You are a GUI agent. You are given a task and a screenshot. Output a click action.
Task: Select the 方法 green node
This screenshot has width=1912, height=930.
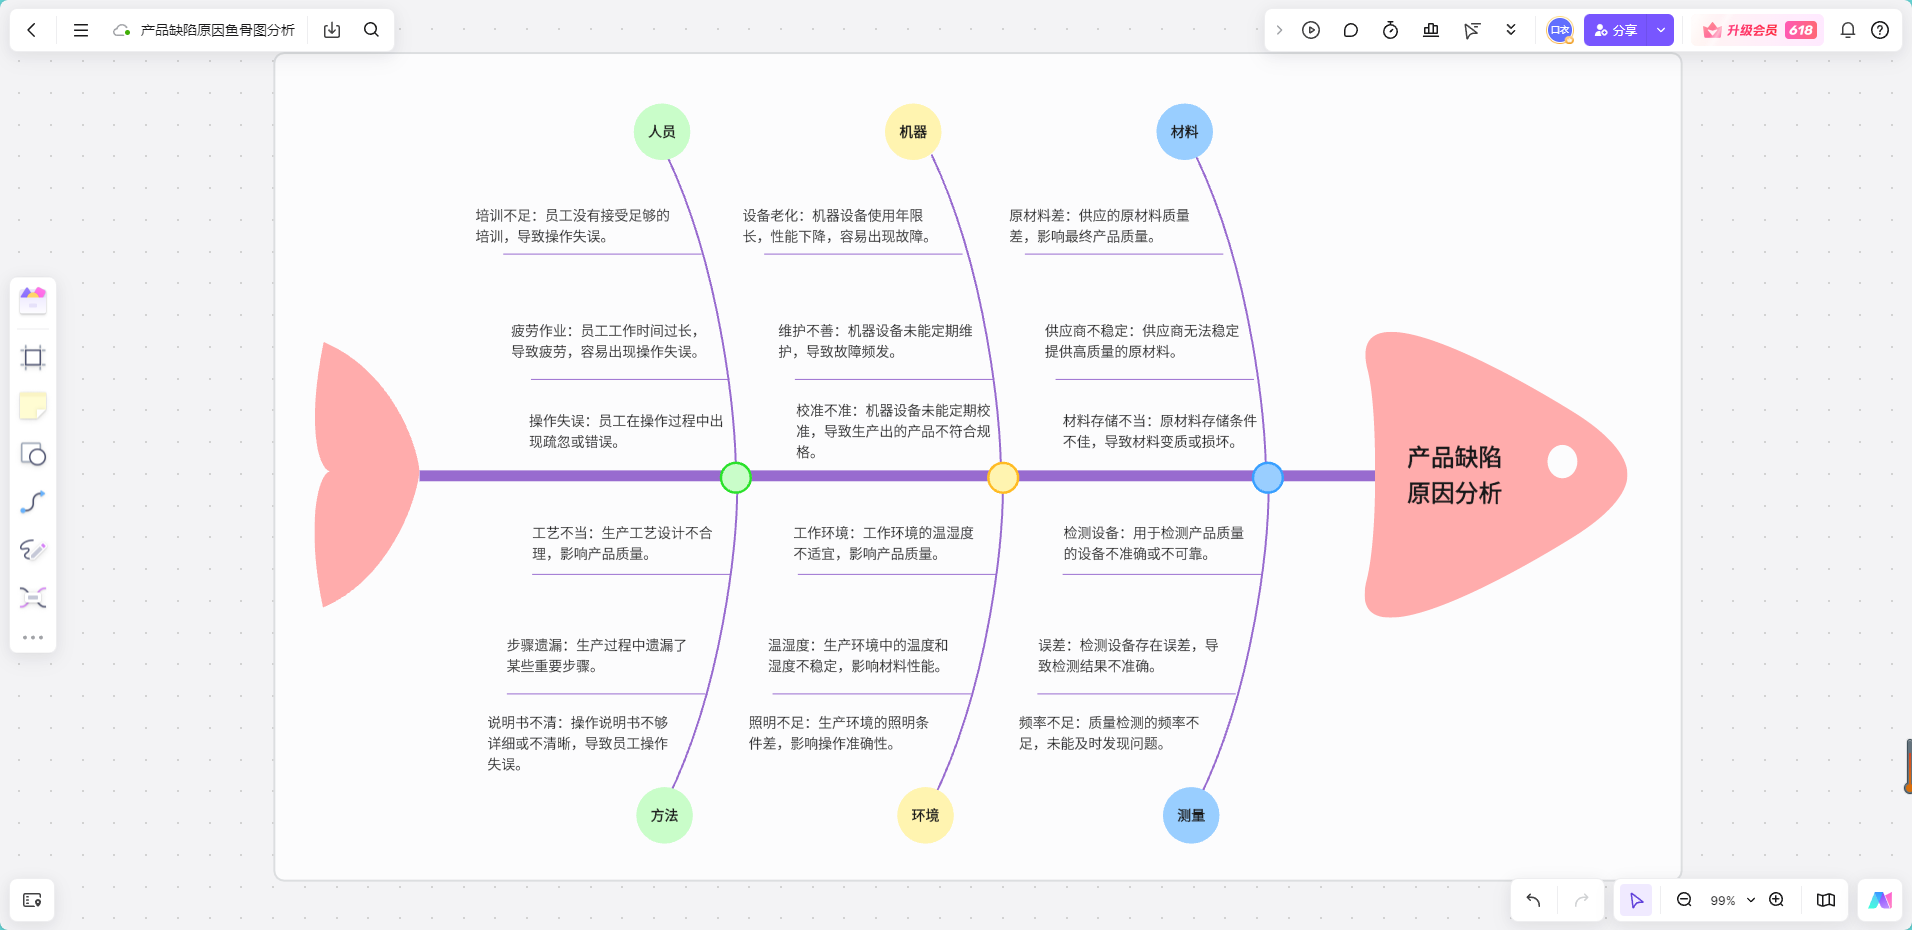click(664, 815)
